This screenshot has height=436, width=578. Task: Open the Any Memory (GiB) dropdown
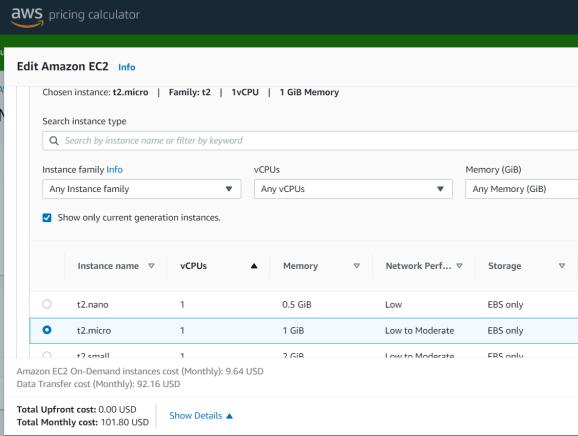click(522, 189)
